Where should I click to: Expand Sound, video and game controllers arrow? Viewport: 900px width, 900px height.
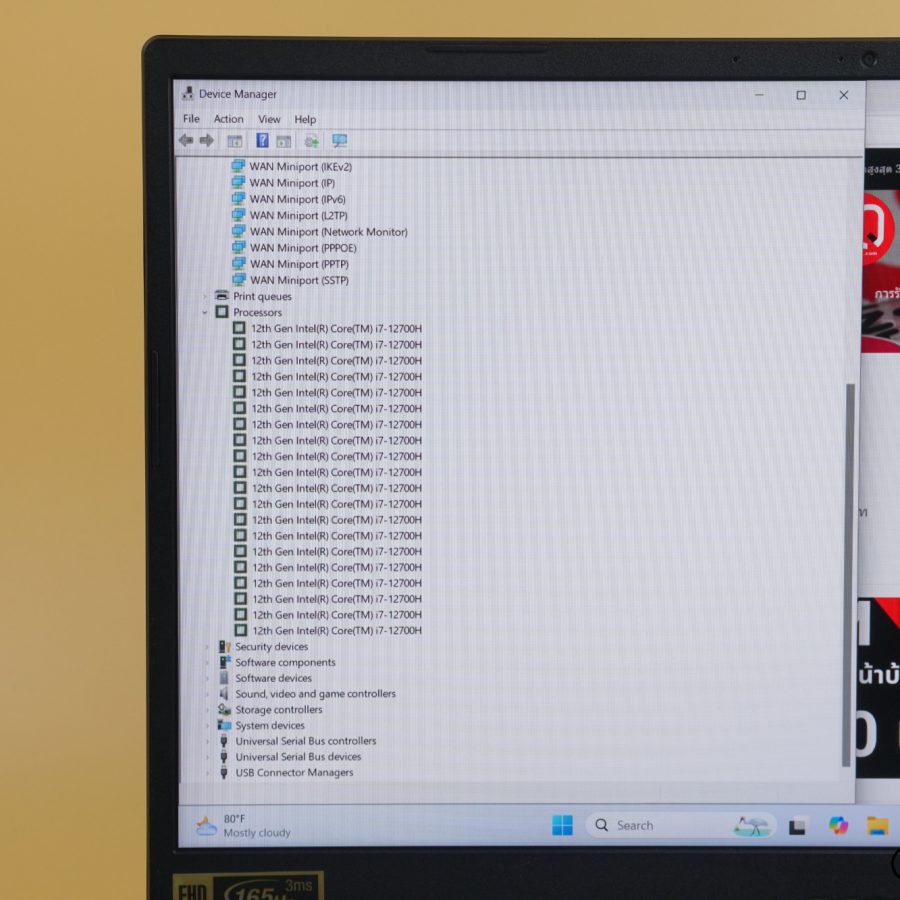click(208, 694)
